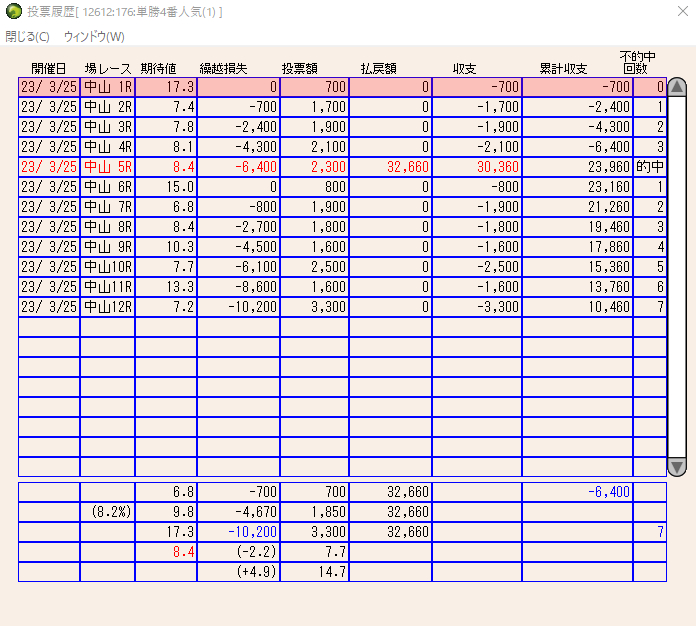Open the 閉じる(C) menu

click(x=28, y=36)
